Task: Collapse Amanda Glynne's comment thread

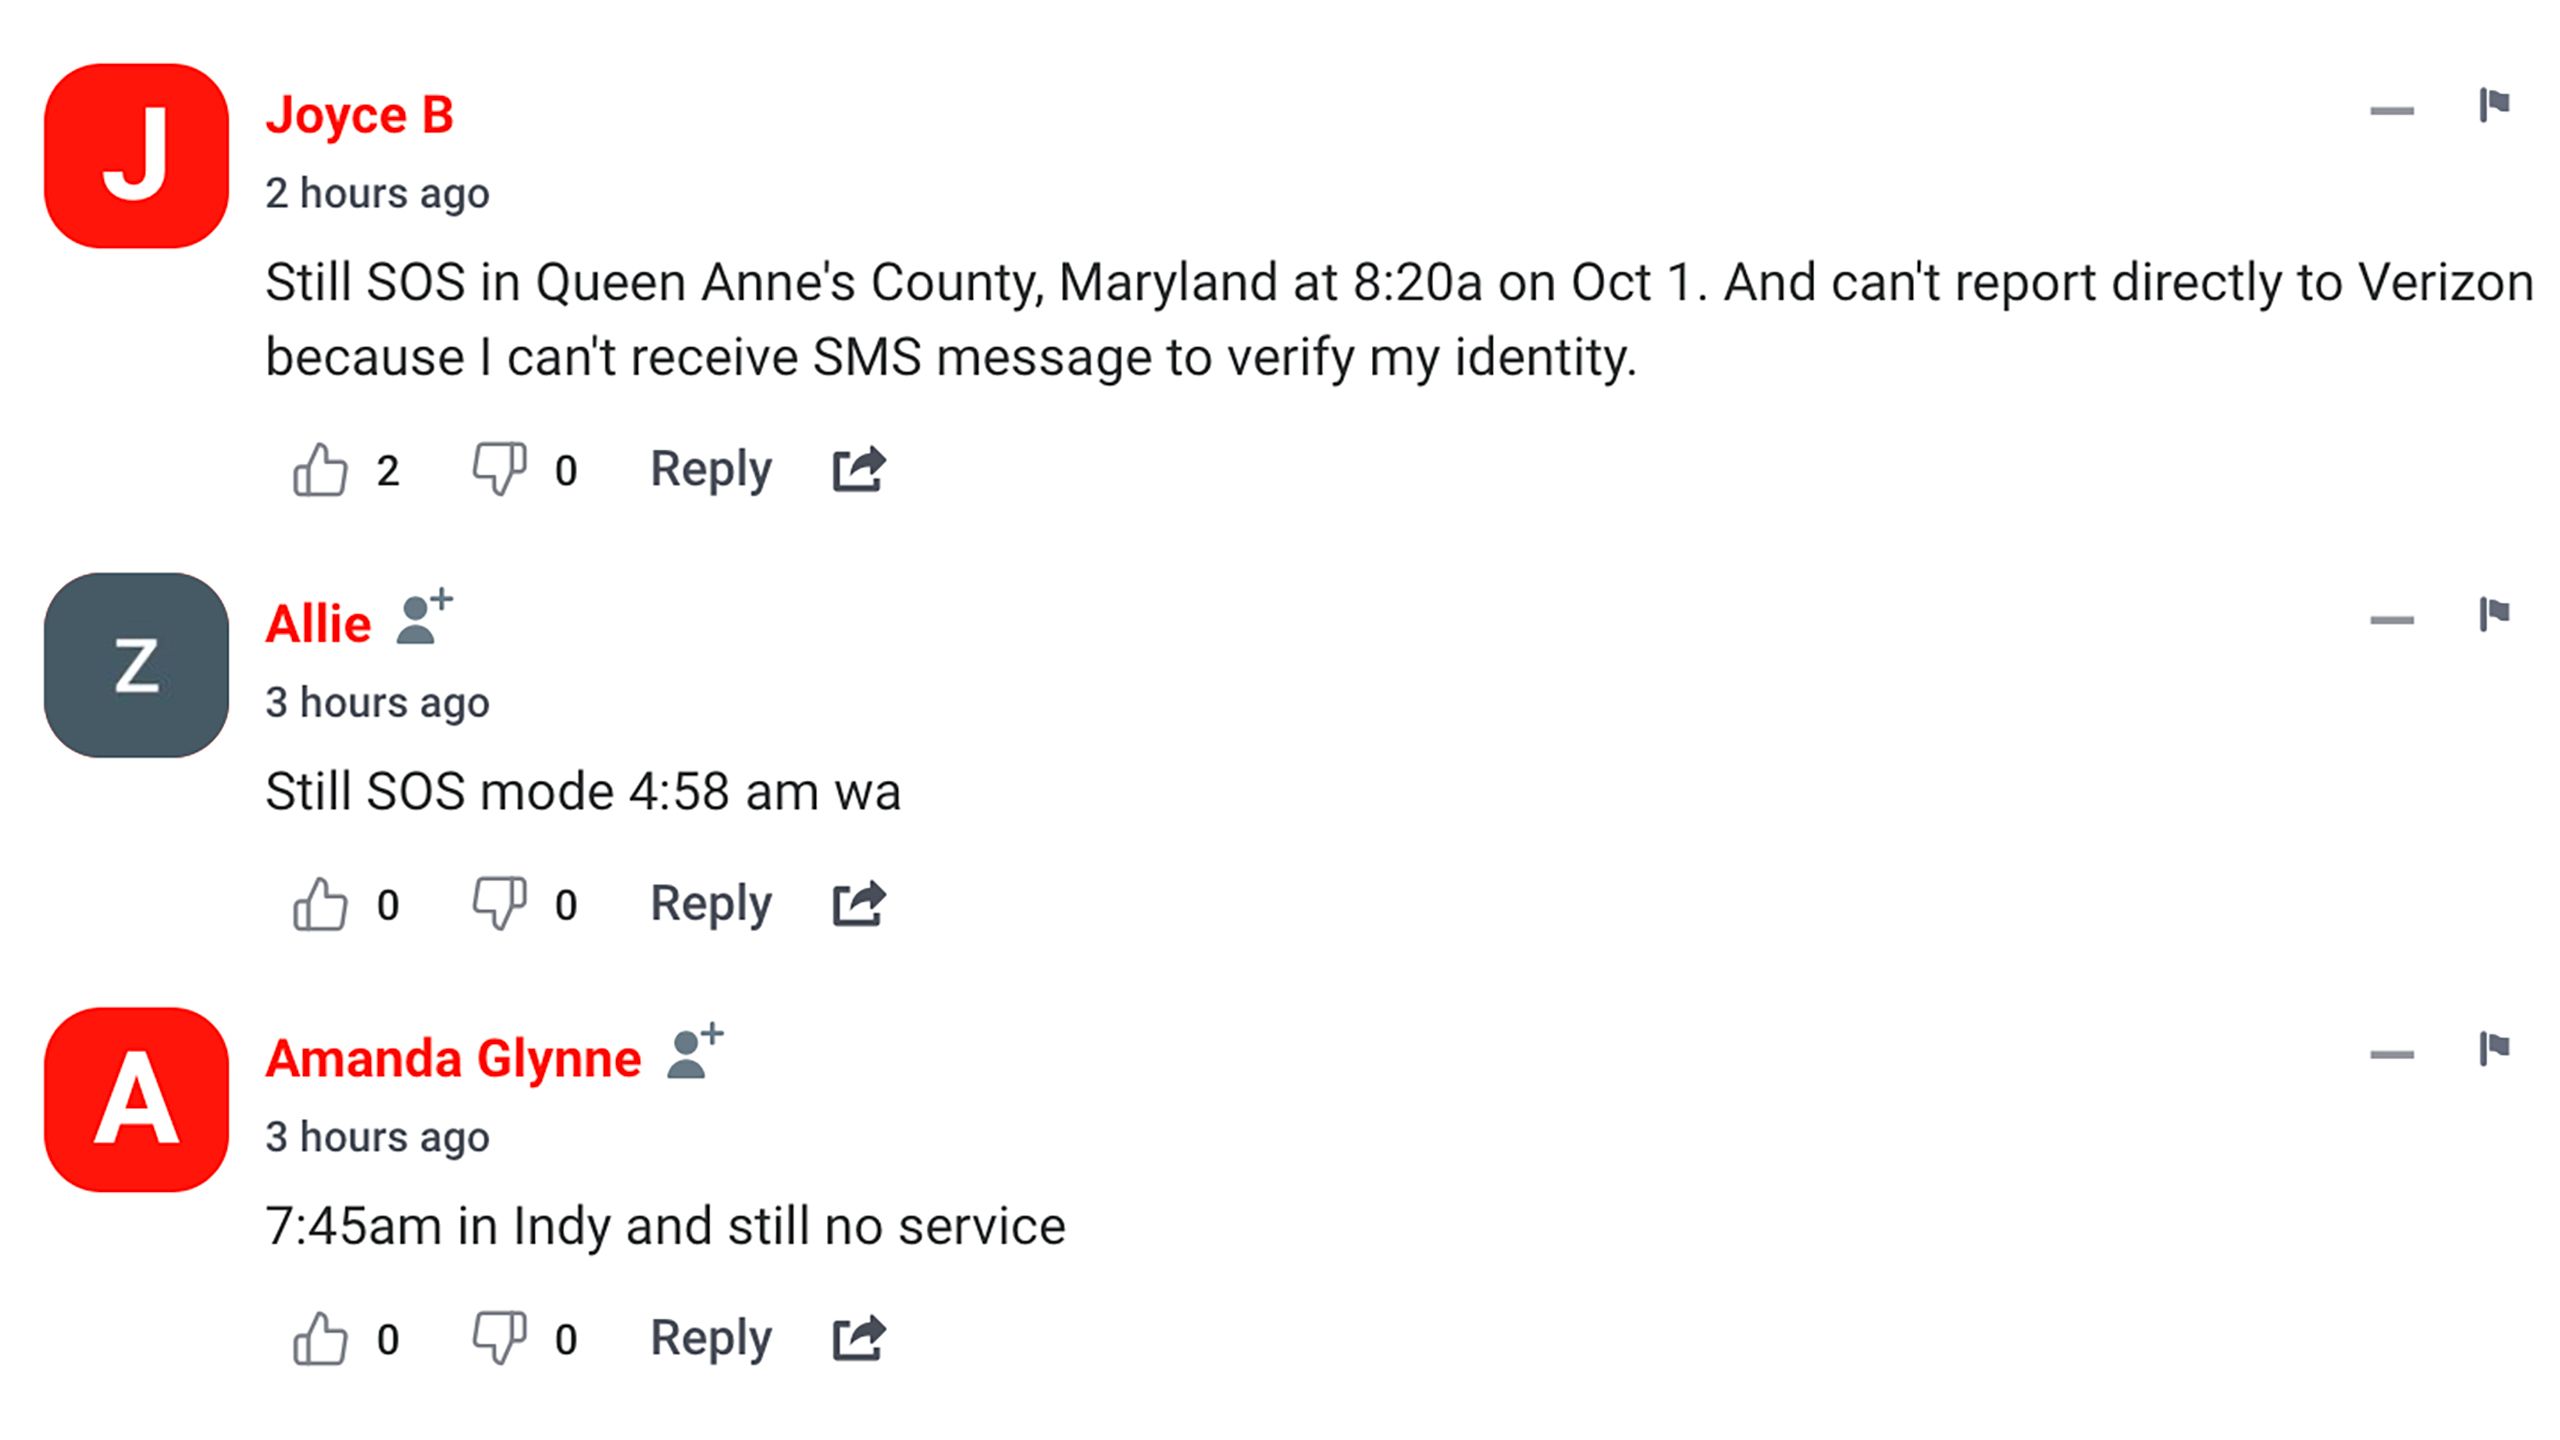Action: tap(2393, 1051)
